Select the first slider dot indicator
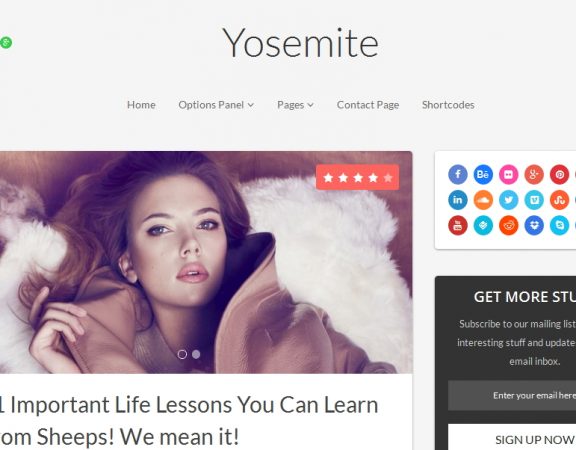Viewport: 576px width, 450px height. coord(182,354)
